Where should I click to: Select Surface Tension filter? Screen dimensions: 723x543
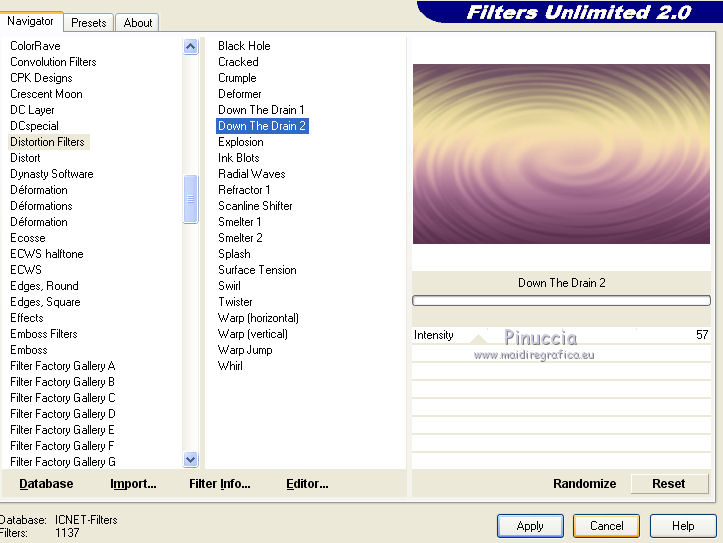[x=257, y=270]
